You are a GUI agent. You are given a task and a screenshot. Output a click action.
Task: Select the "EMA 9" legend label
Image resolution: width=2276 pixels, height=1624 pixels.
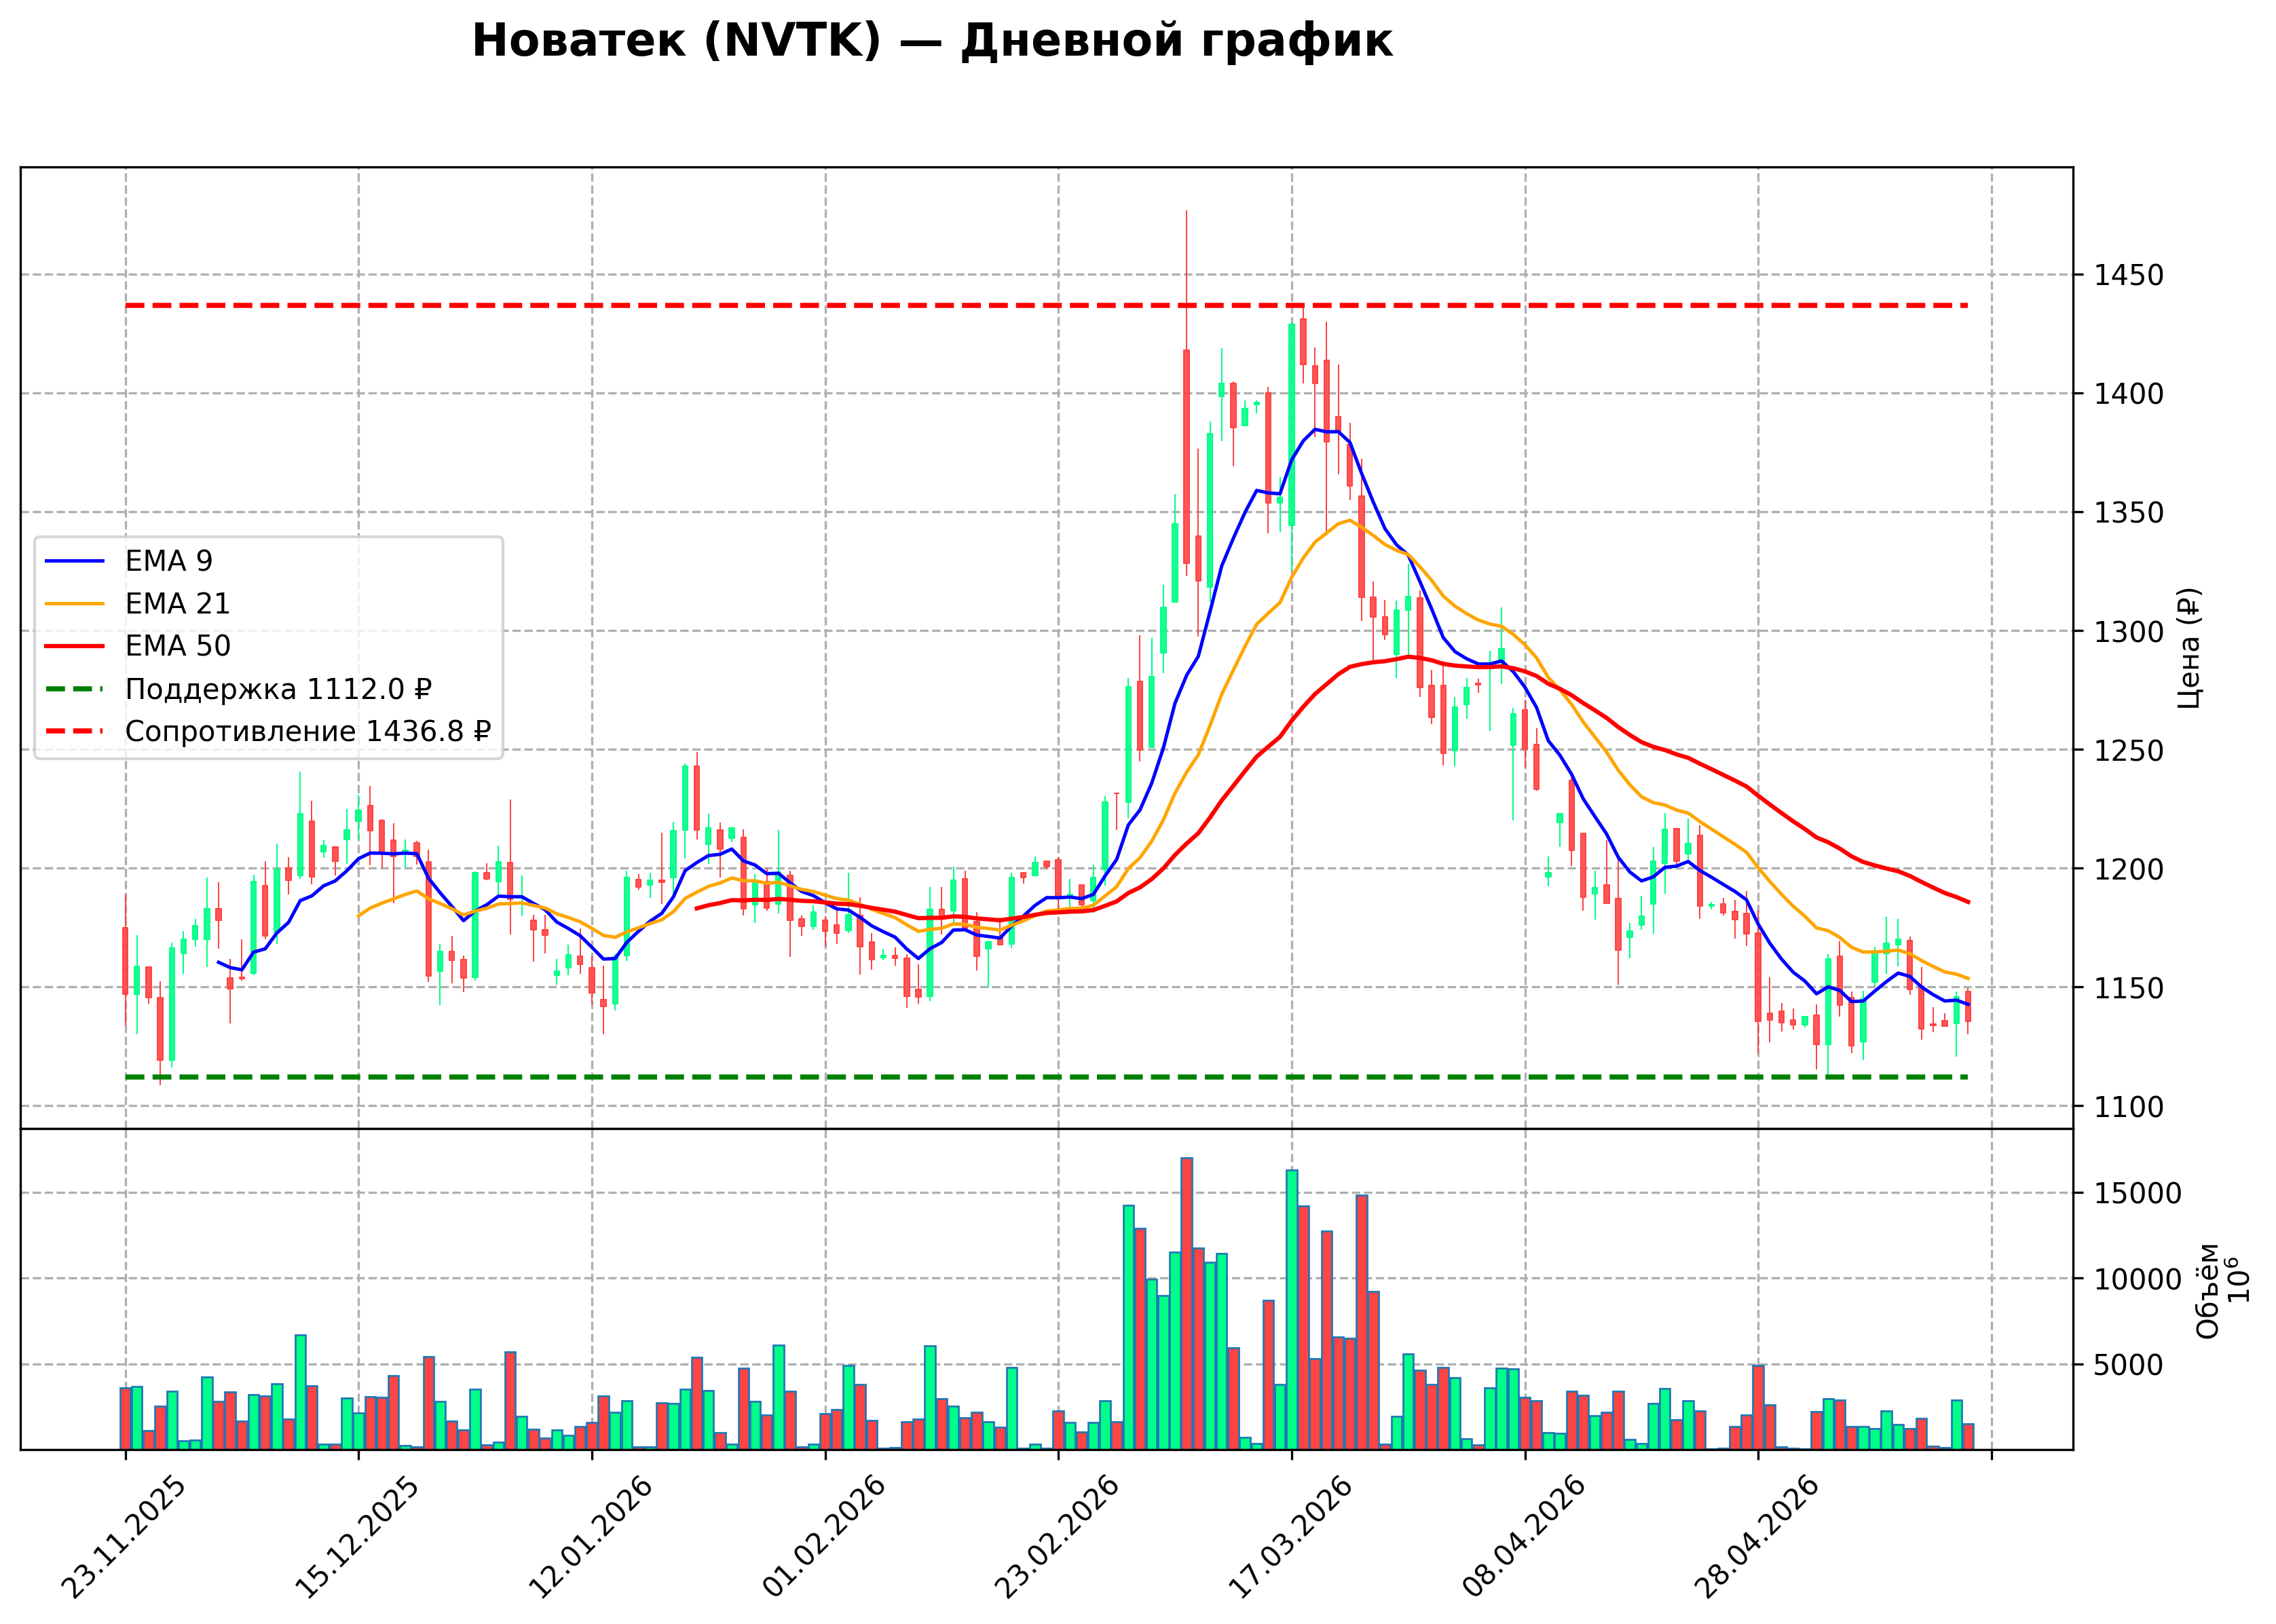tap(169, 561)
